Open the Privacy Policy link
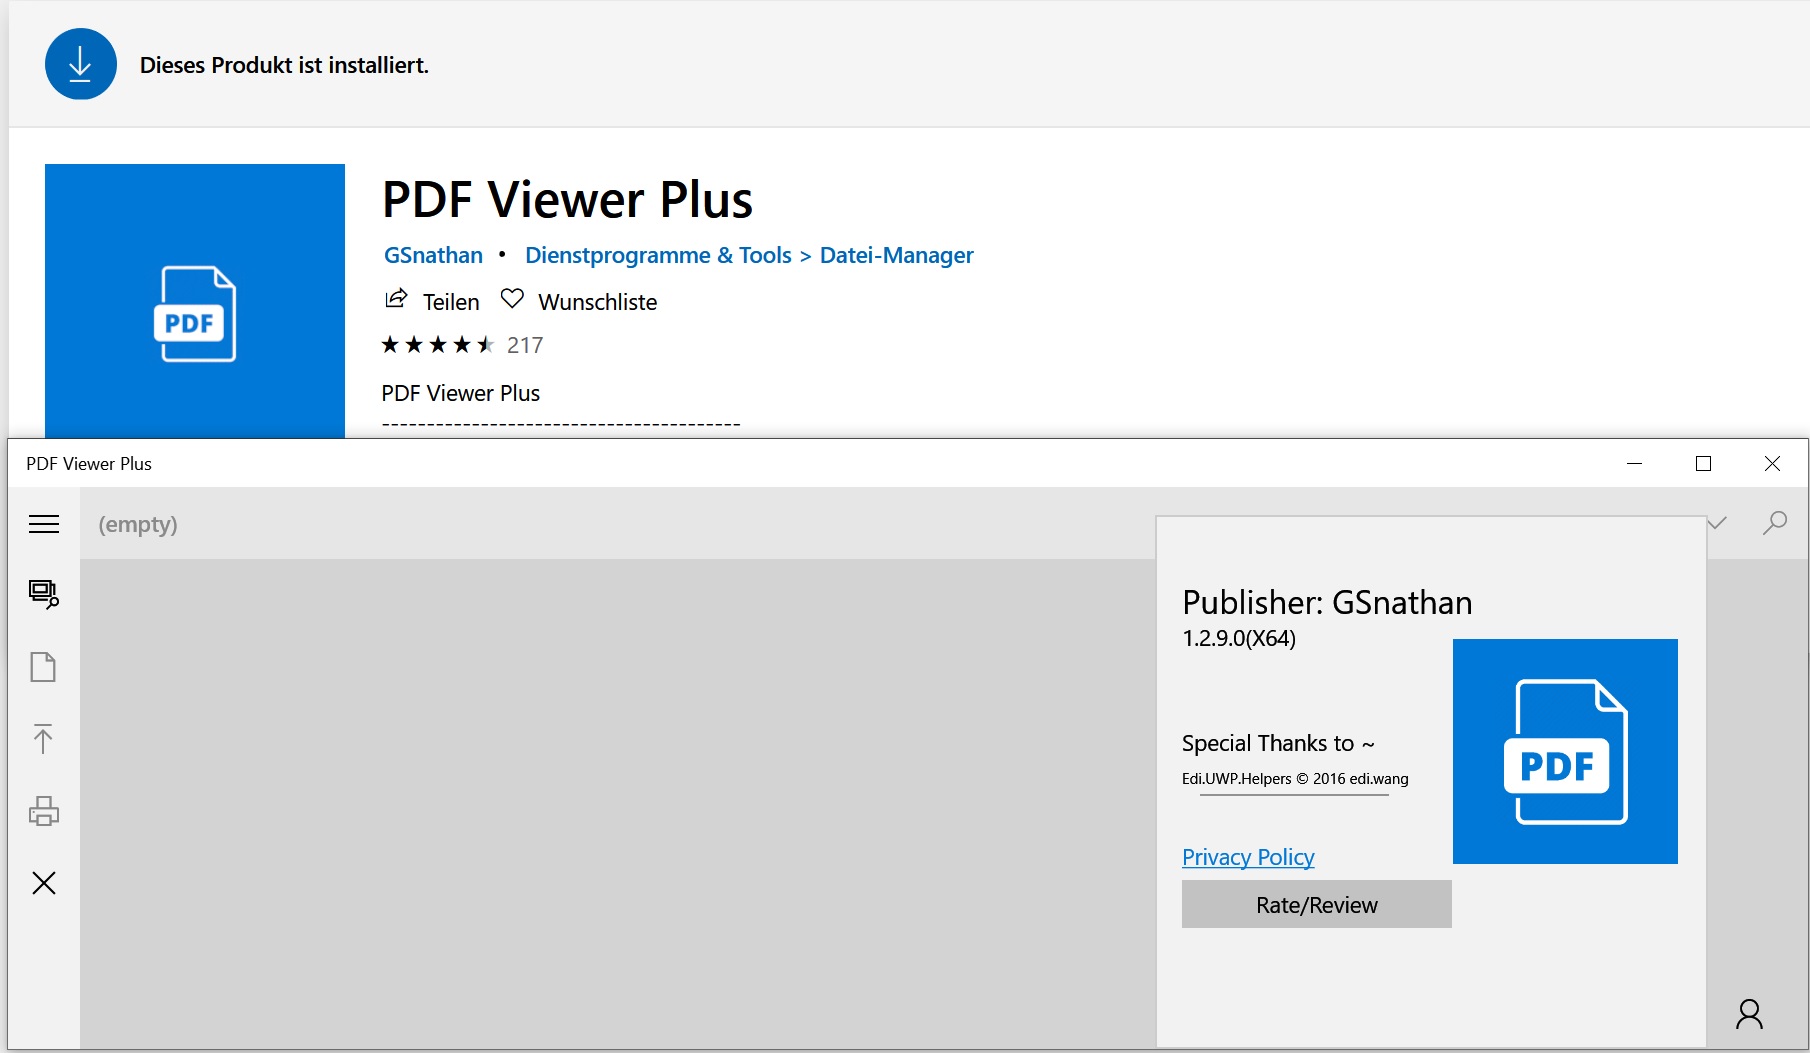1810x1053 pixels. (x=1248, y=857)
